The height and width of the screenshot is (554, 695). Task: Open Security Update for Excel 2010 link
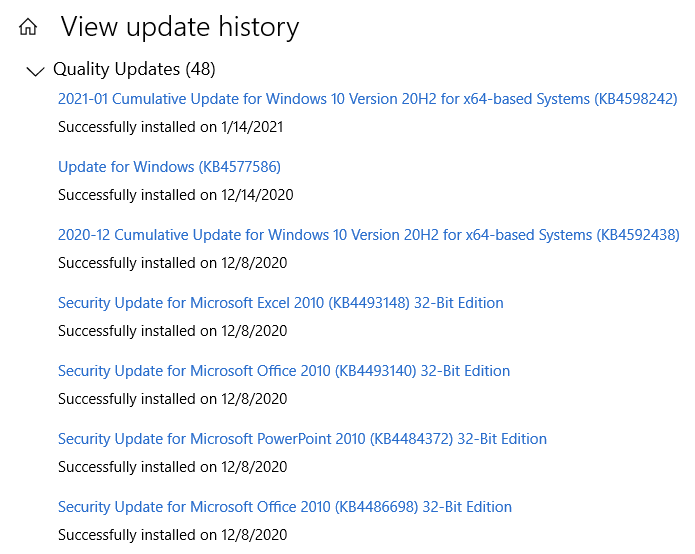pos(280,303)
